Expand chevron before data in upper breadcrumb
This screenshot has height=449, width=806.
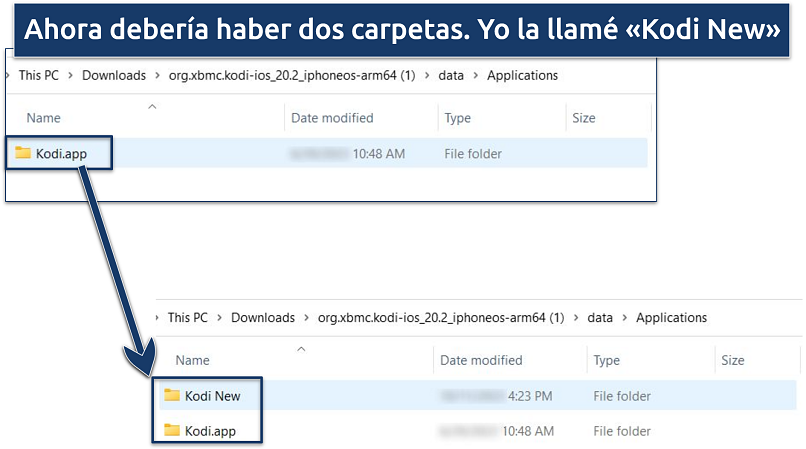(427, 76)
